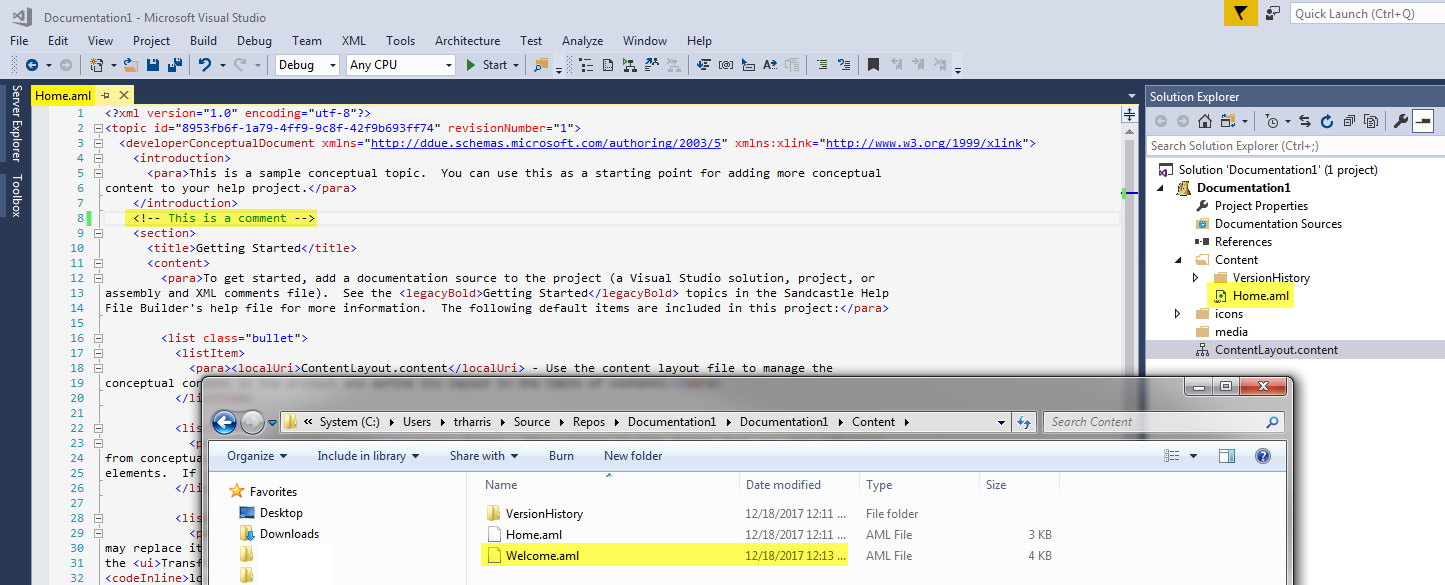Viewport: 1445px width, 585px height.
Task: Click the Navigate Backward toolbar icon
Action: pos(32,65)
